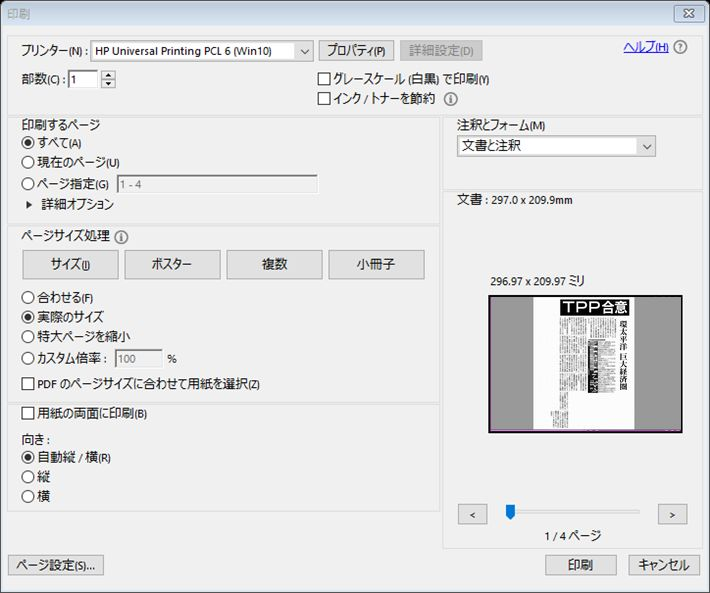Screen dimensions: 710x593
Task: Toggle 用紙の両面に印刷 checkbox
Action: click(28, 413)
